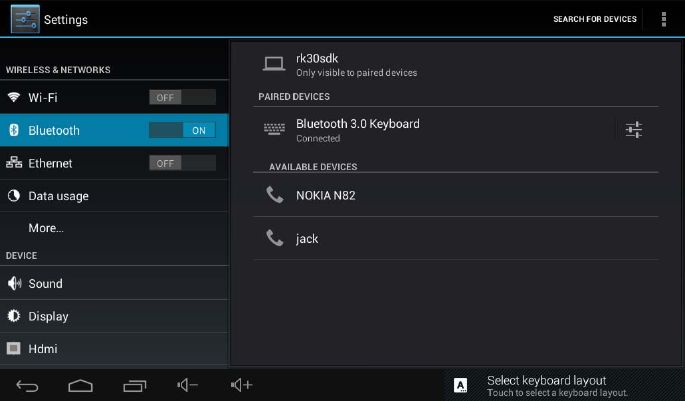Select Bluetooth 3.0 Keyboard device

point(432,130)
